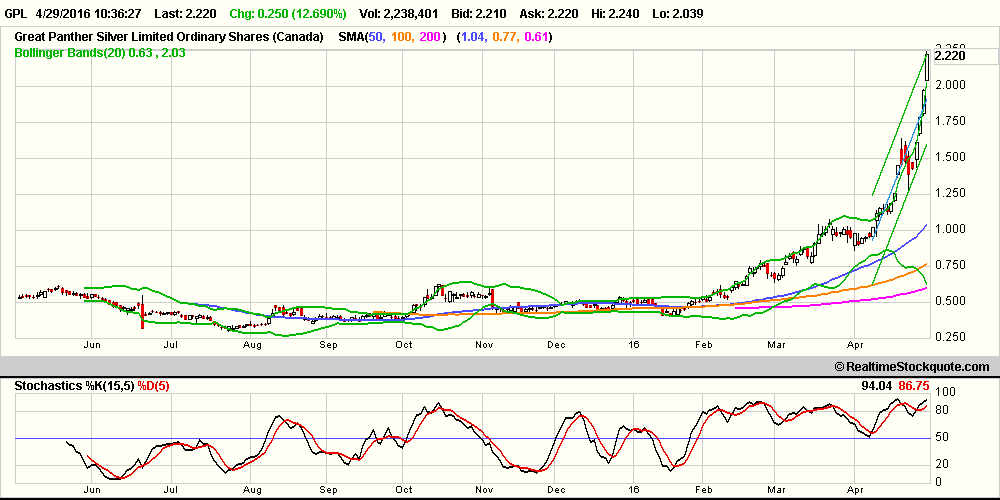The width and height of the screenshot is (1000, 500).
Task: Click the GPL ticker symbol
Action: [x=15, y=13]
